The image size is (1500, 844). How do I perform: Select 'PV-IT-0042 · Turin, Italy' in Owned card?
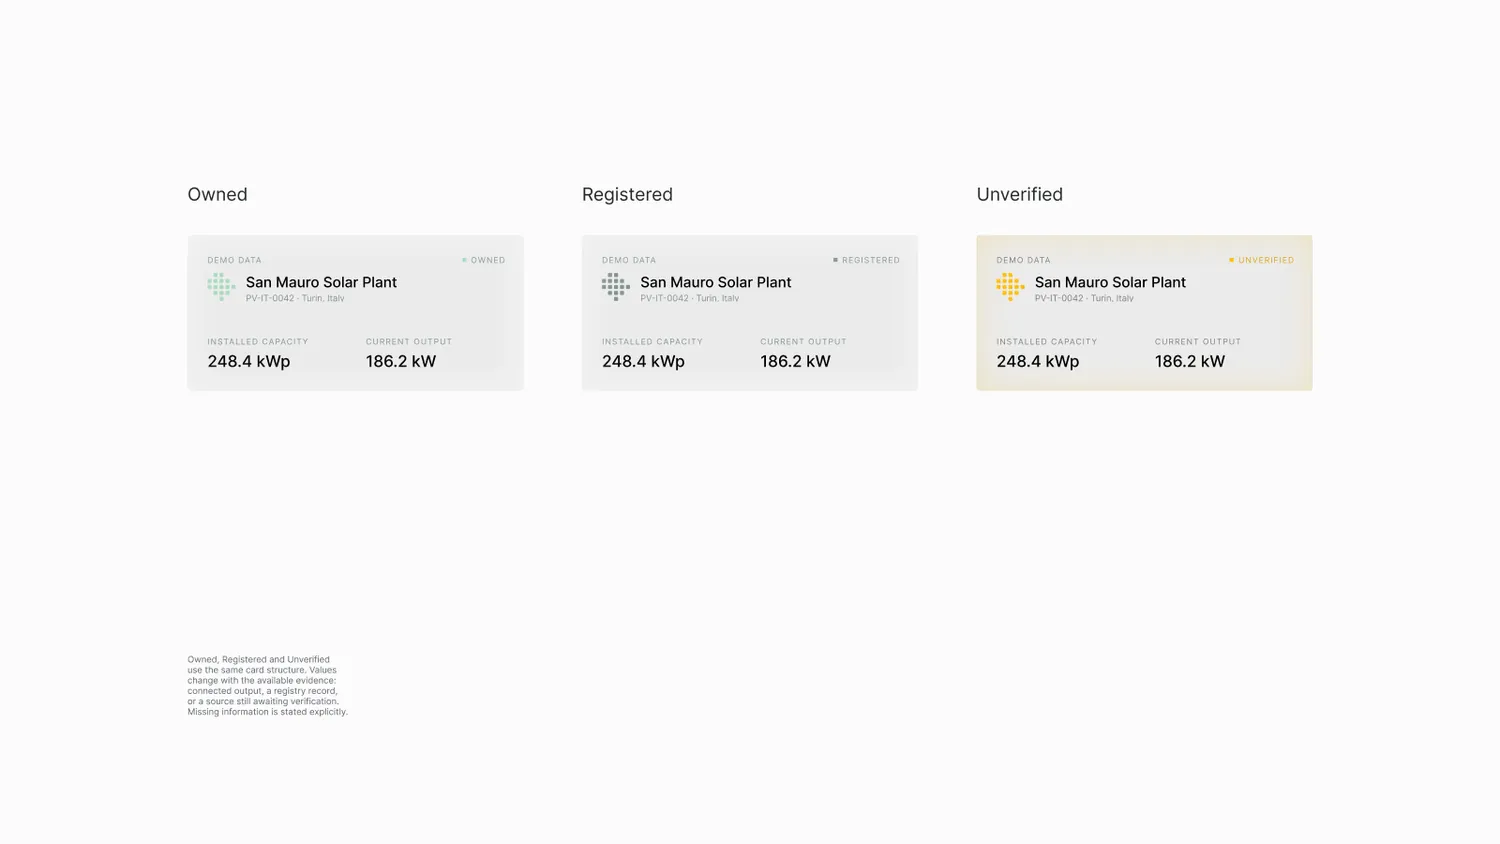click(x=295, y=298)
